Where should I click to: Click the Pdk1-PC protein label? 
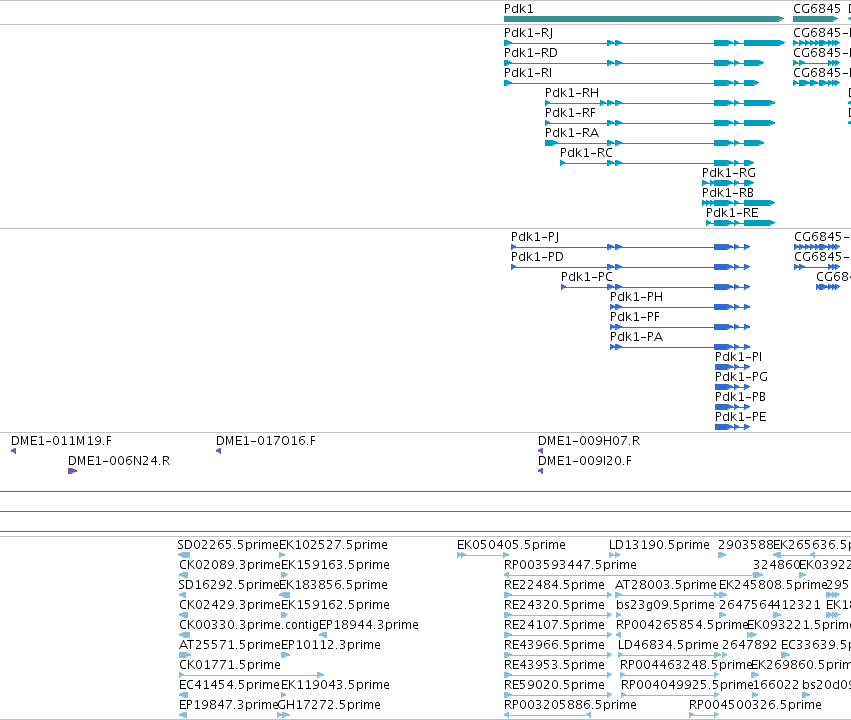click(x=587, y=277)
